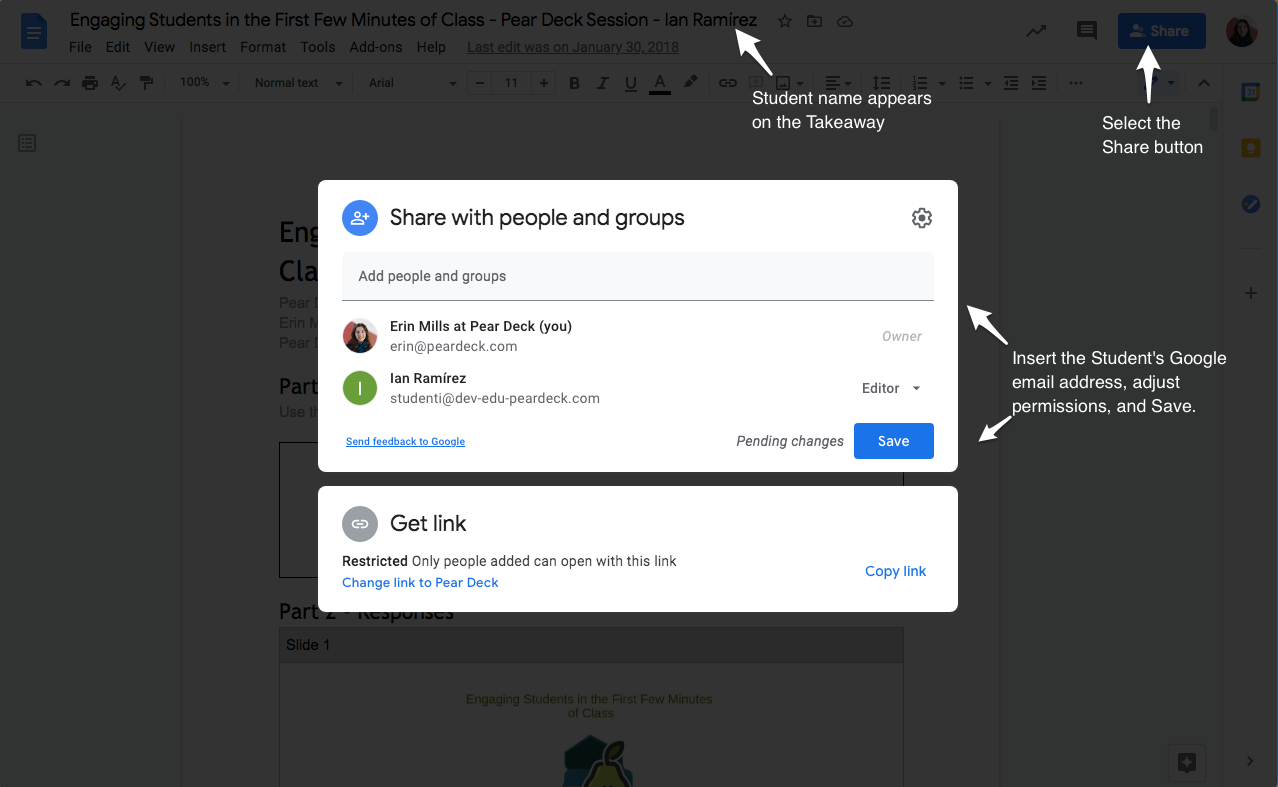Viewport: 1278px width, 787px height.
Task: Expand the Arial font dropdown
Action: click(411, 83)
